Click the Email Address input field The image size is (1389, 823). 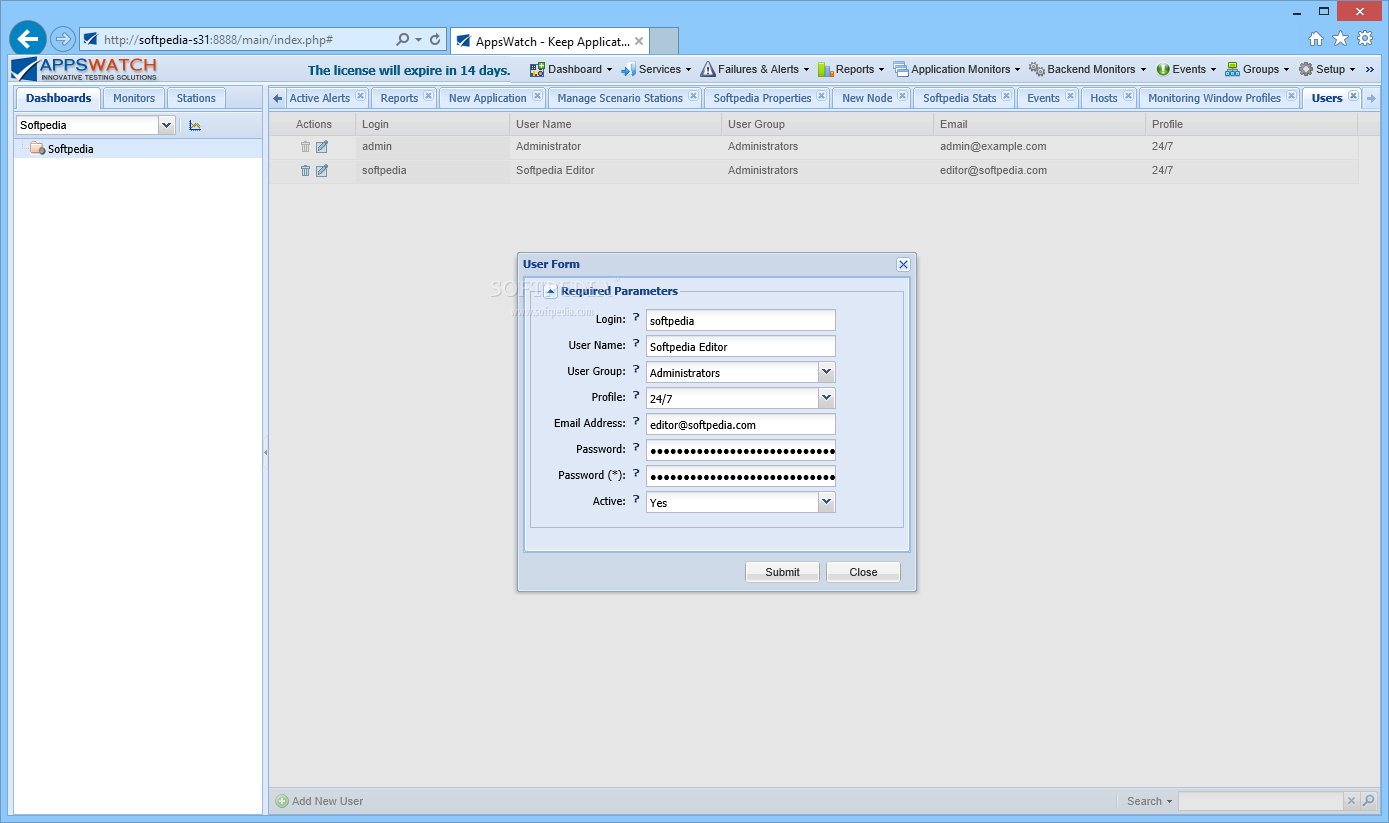(x=740, y=424)
